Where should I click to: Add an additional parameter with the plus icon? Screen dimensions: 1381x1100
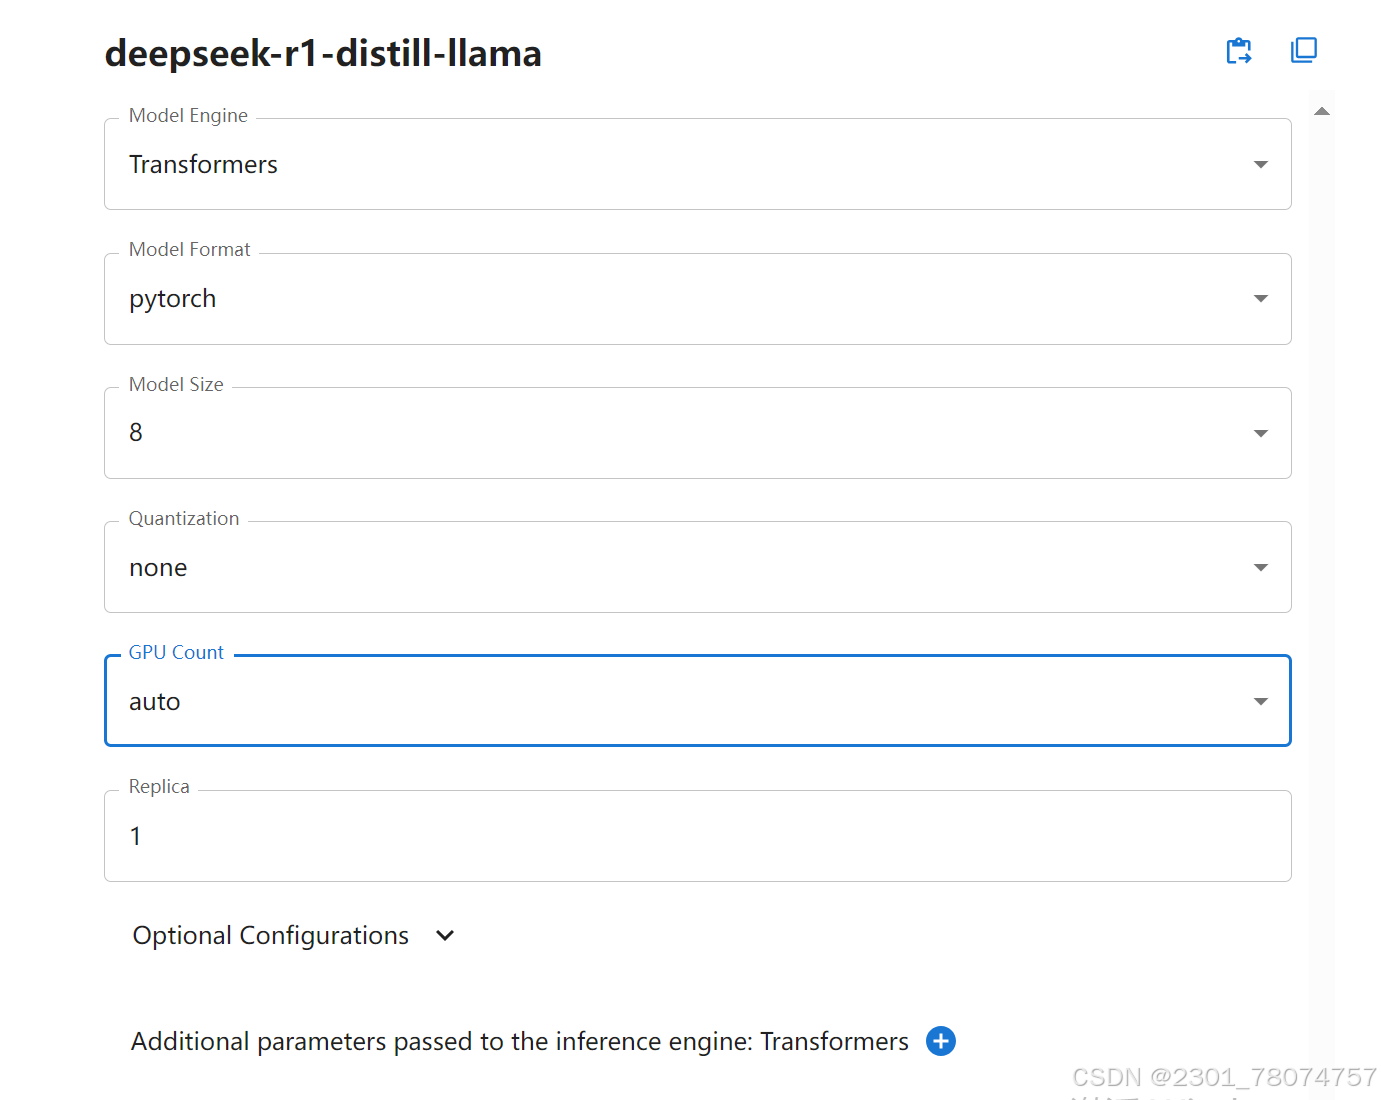click(941, 1041)
